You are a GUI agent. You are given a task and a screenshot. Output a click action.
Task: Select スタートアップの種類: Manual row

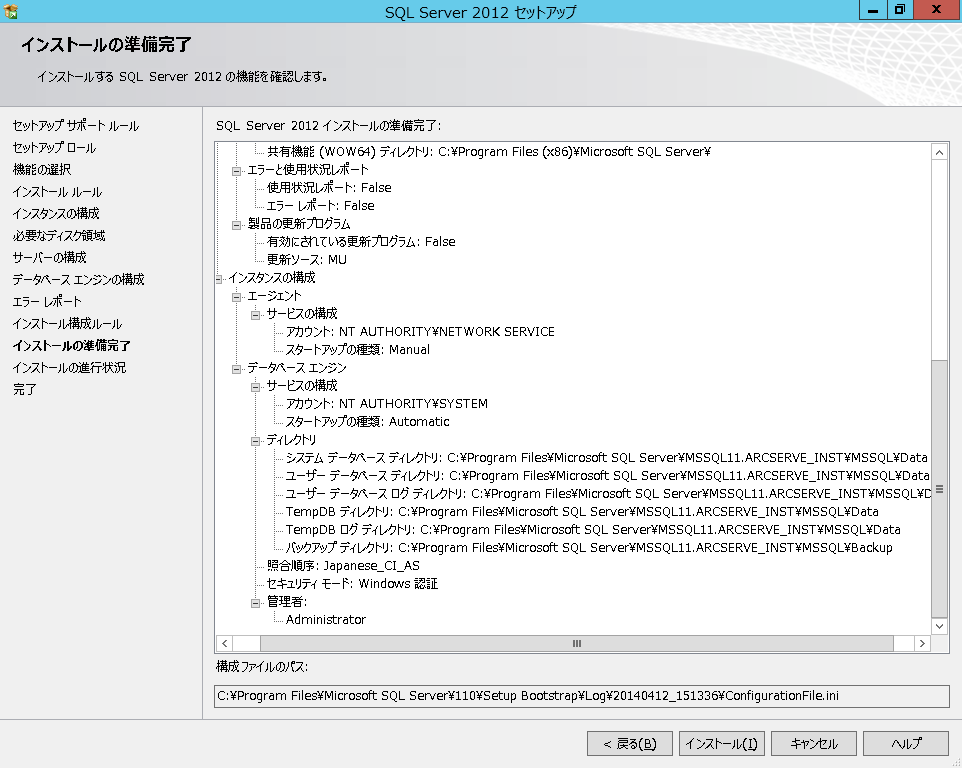coord(358,350)
